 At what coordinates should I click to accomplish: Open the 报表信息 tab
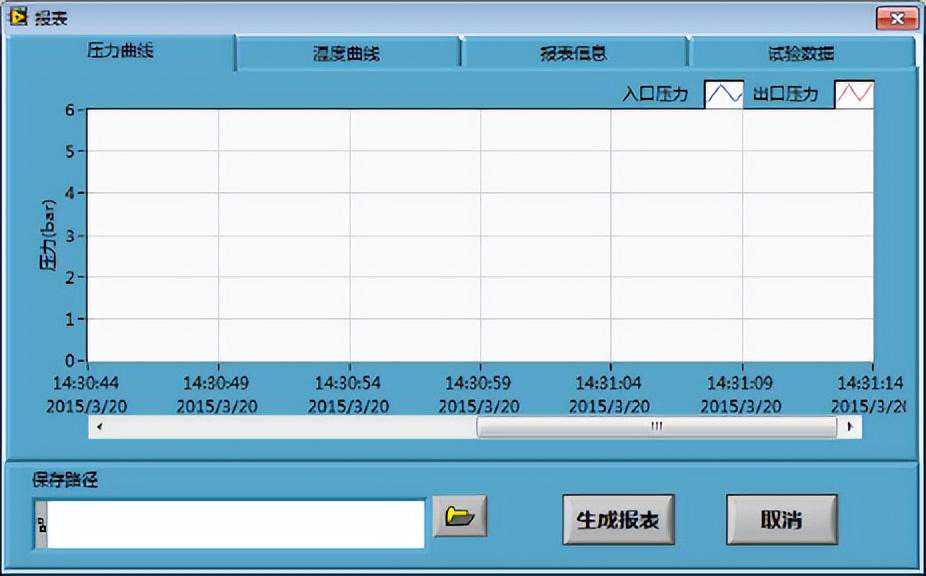pos(573,54)
